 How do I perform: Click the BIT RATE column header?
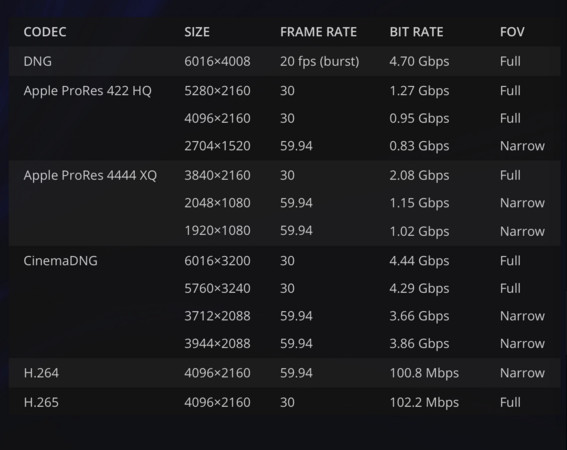416,32
